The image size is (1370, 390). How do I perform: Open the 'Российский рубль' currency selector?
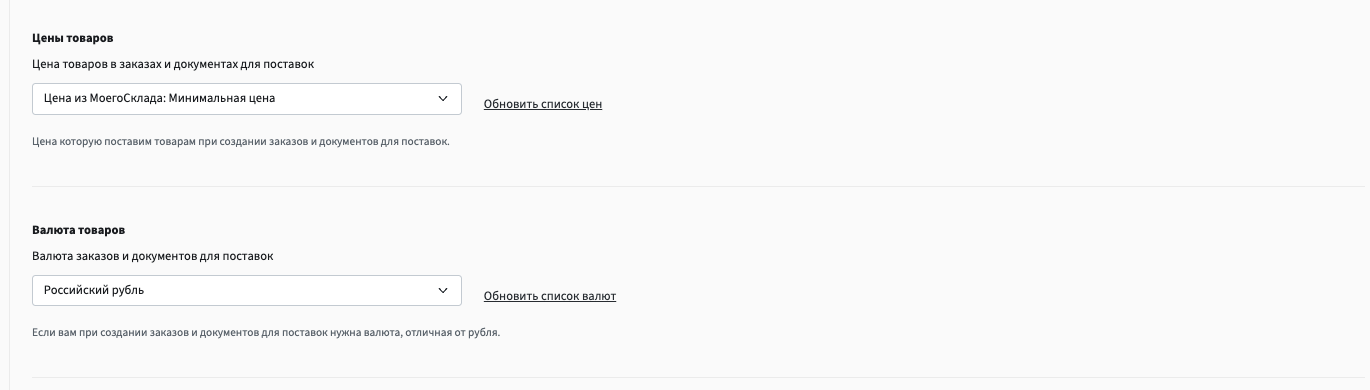pyautogui.click(x=247, y=291)
